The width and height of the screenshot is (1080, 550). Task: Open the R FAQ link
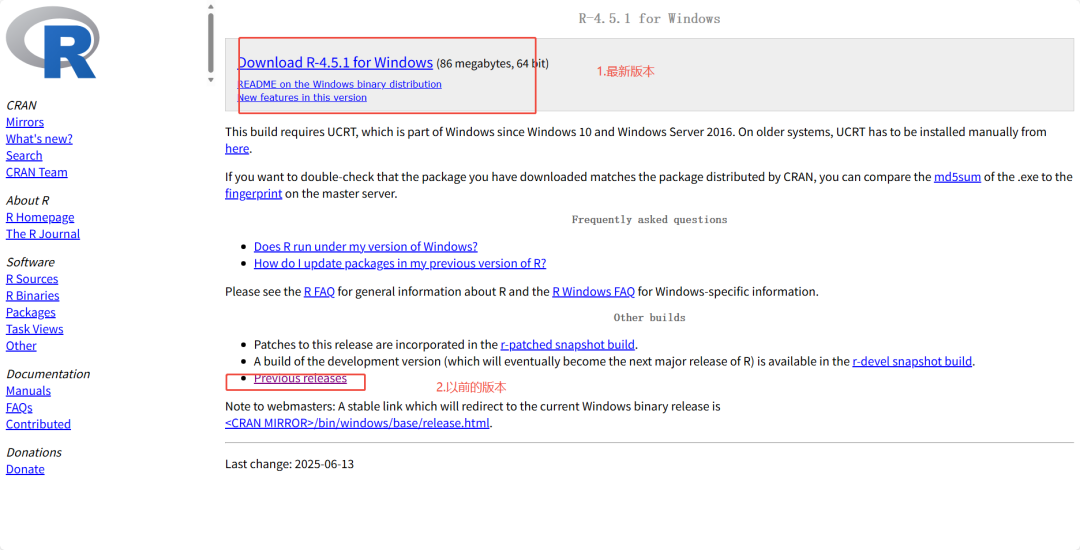click(x=319, y=292)
